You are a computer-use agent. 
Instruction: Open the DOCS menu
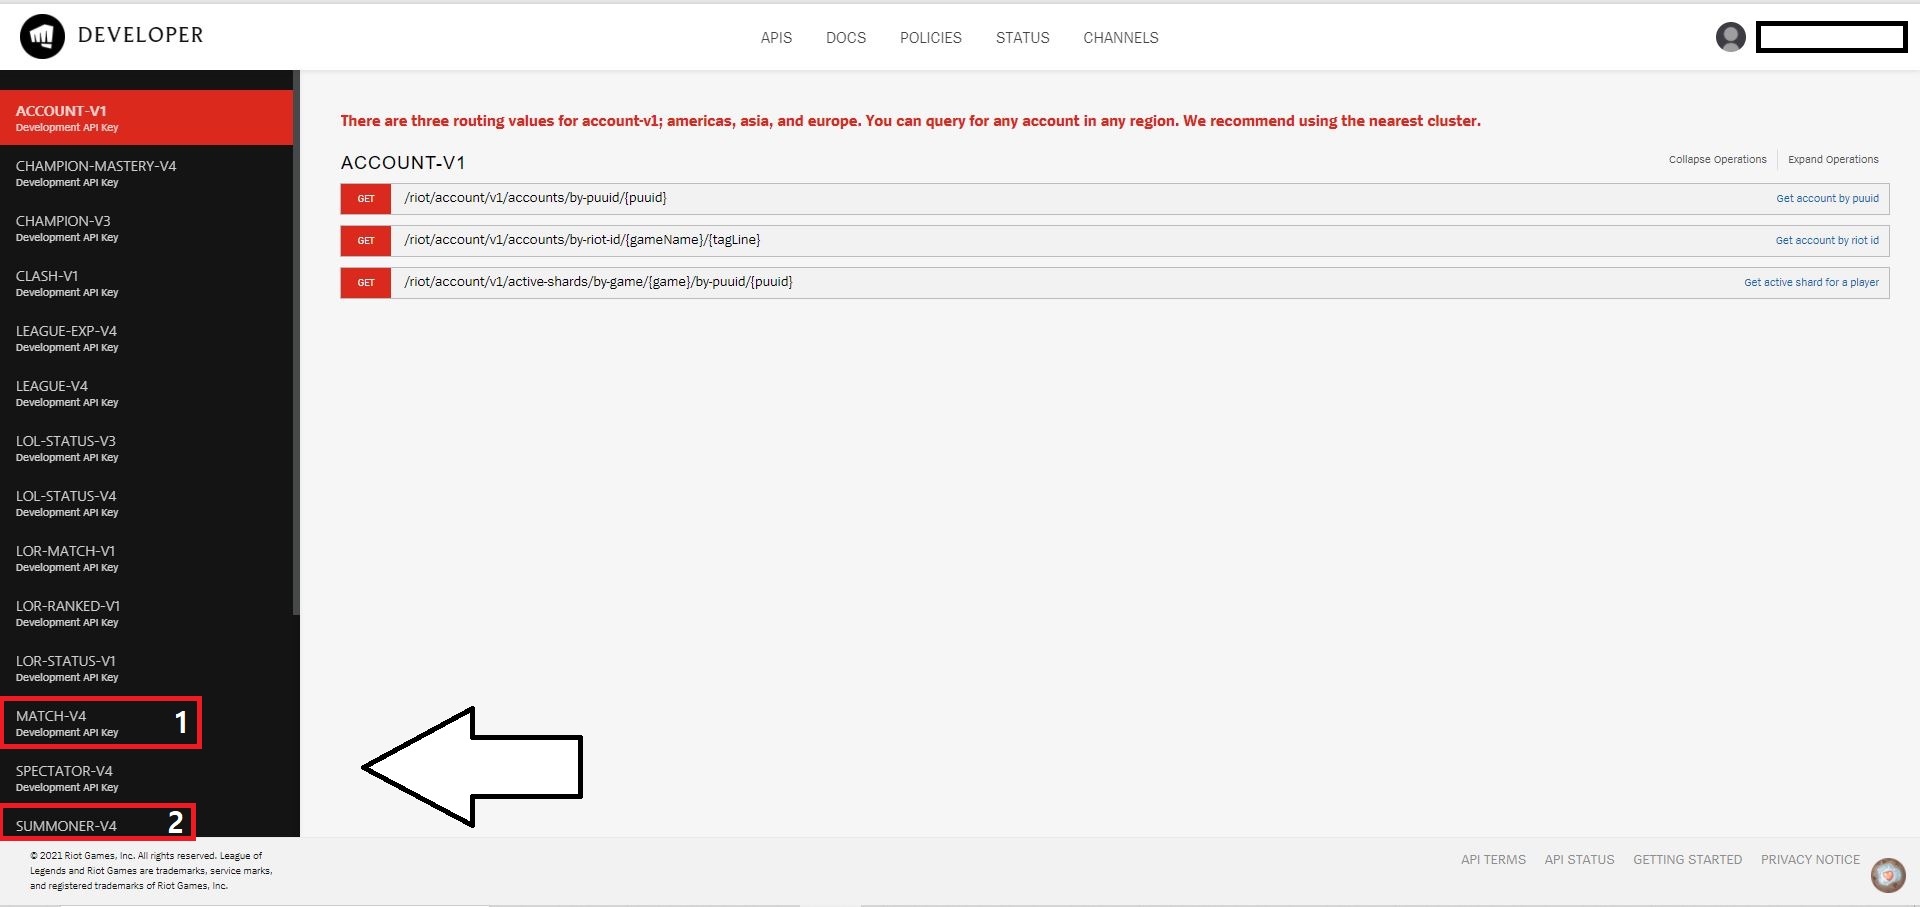tap(846, 38)
